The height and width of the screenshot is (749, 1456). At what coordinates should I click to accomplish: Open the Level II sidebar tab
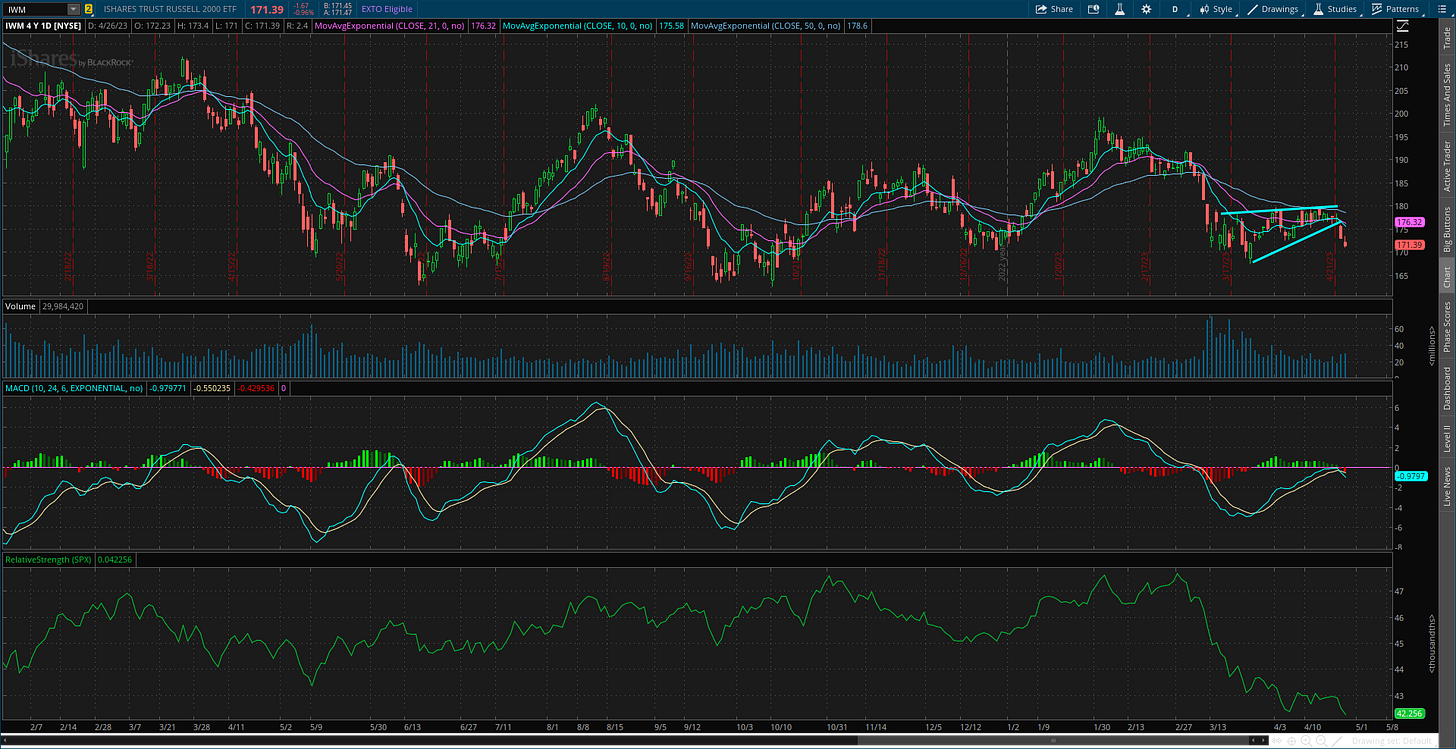[1447, 438]
